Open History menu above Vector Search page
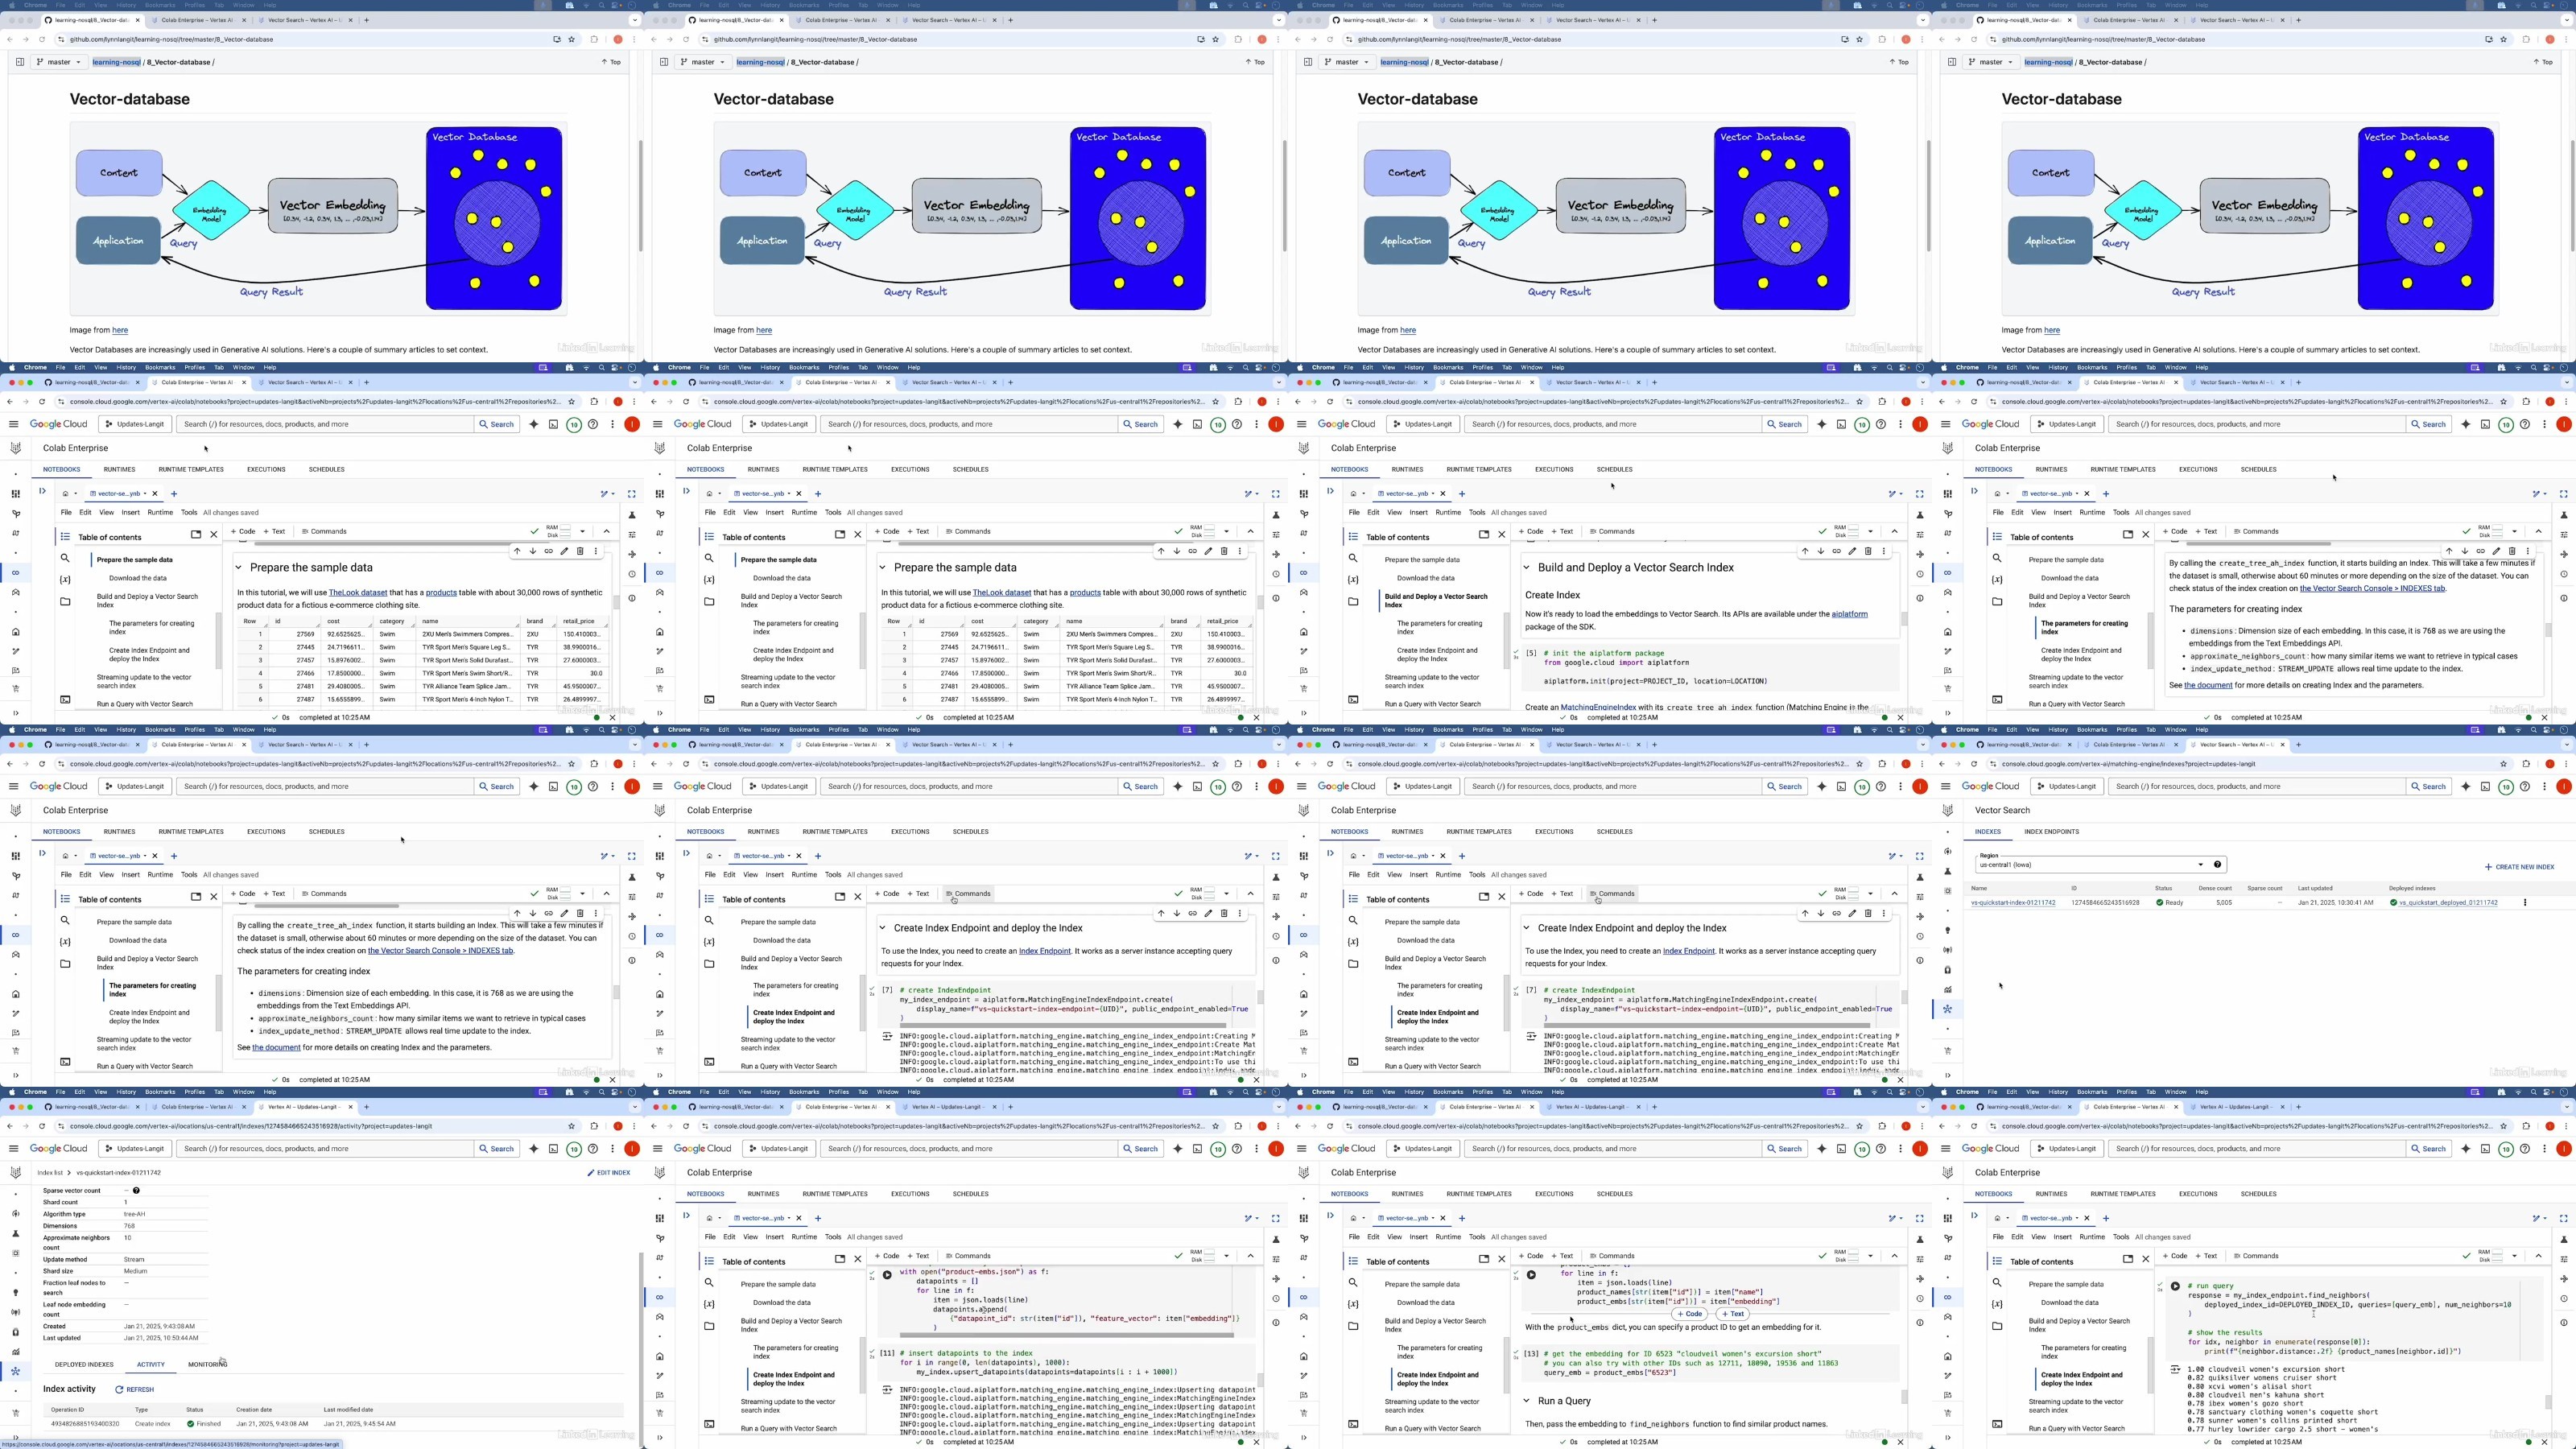The image size is (2576, 1449). pos(2057,730)
